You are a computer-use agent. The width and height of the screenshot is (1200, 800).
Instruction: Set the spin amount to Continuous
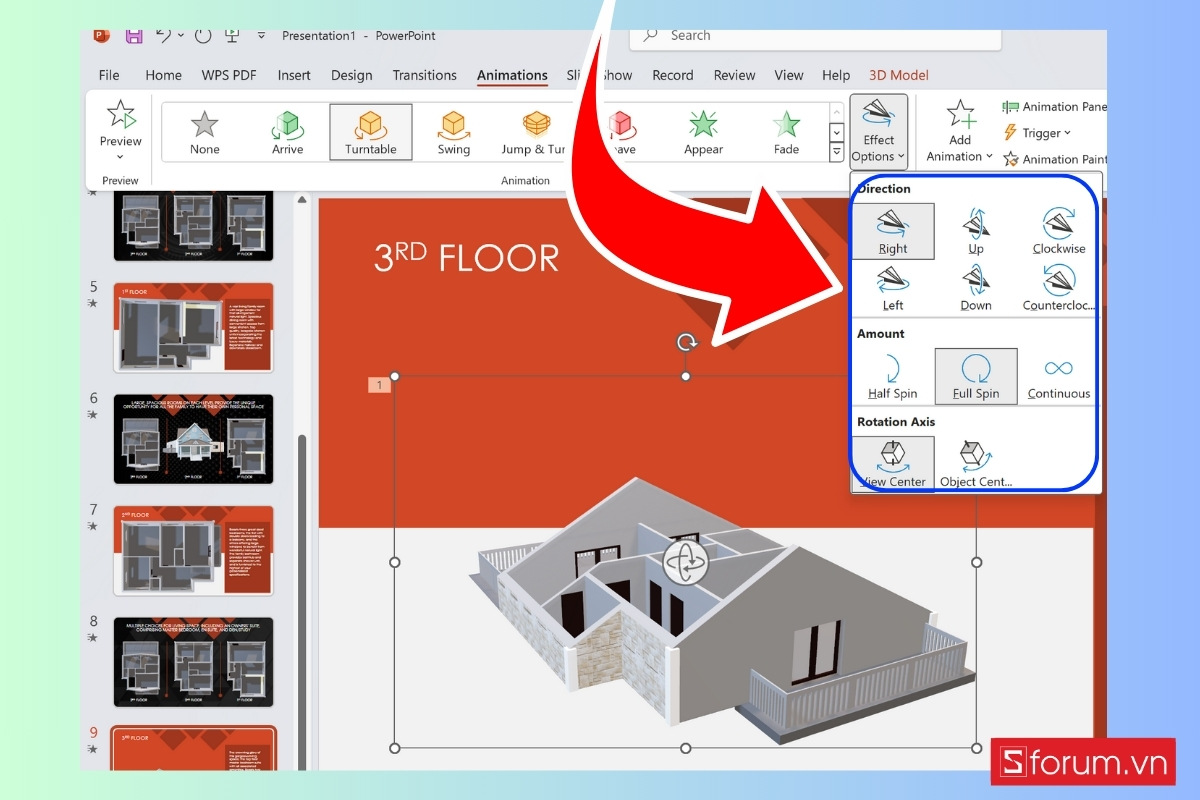click(x=1058, y=376)
